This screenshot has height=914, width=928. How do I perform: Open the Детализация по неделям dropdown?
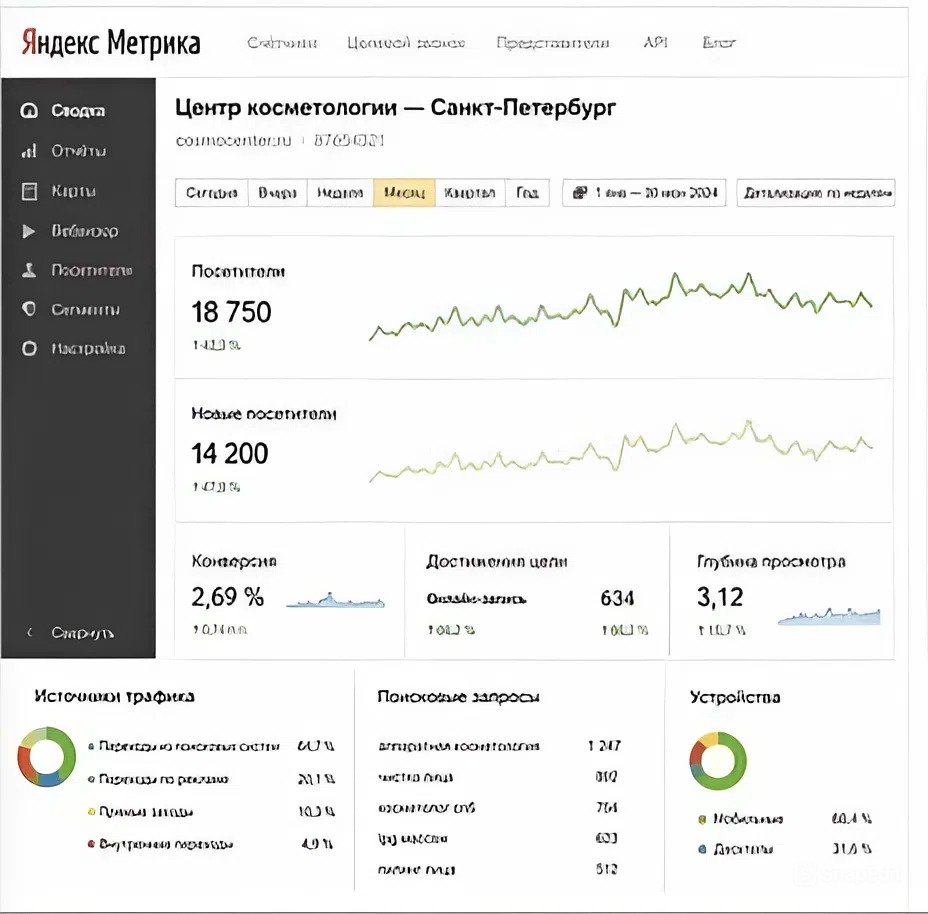coord(815,193)
